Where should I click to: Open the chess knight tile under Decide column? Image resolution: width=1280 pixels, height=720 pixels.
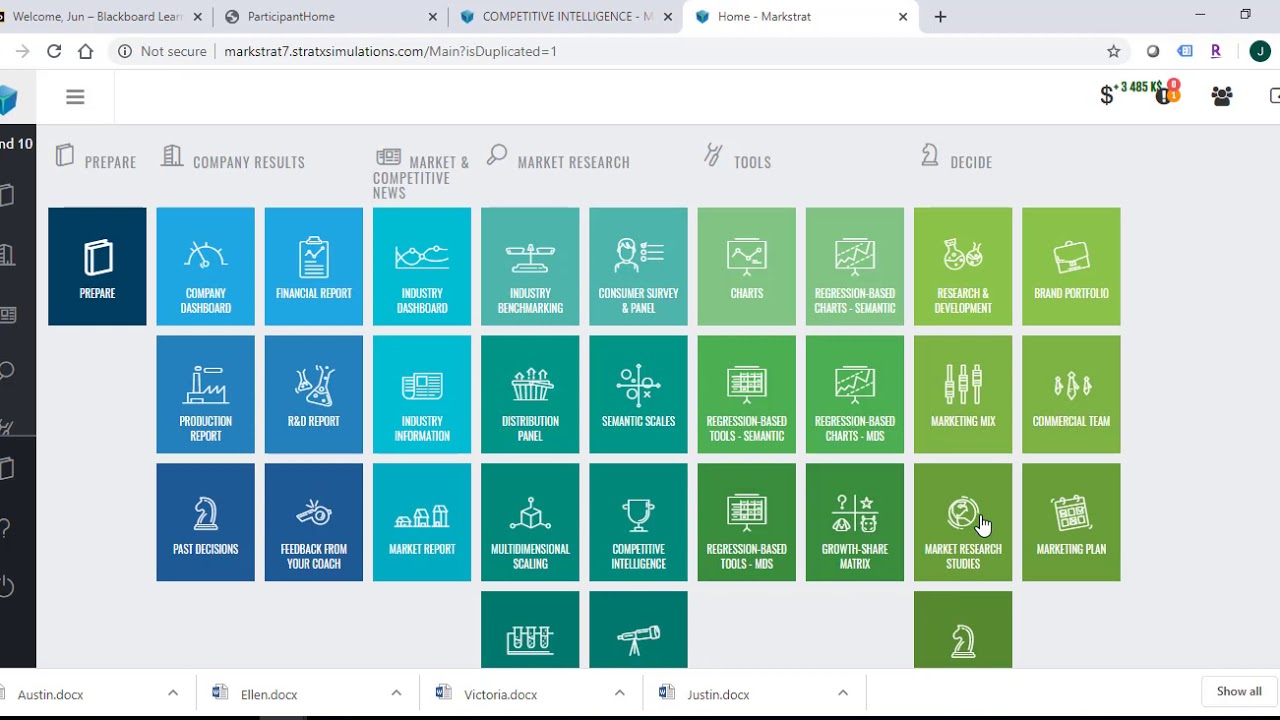tap(963, 630)
